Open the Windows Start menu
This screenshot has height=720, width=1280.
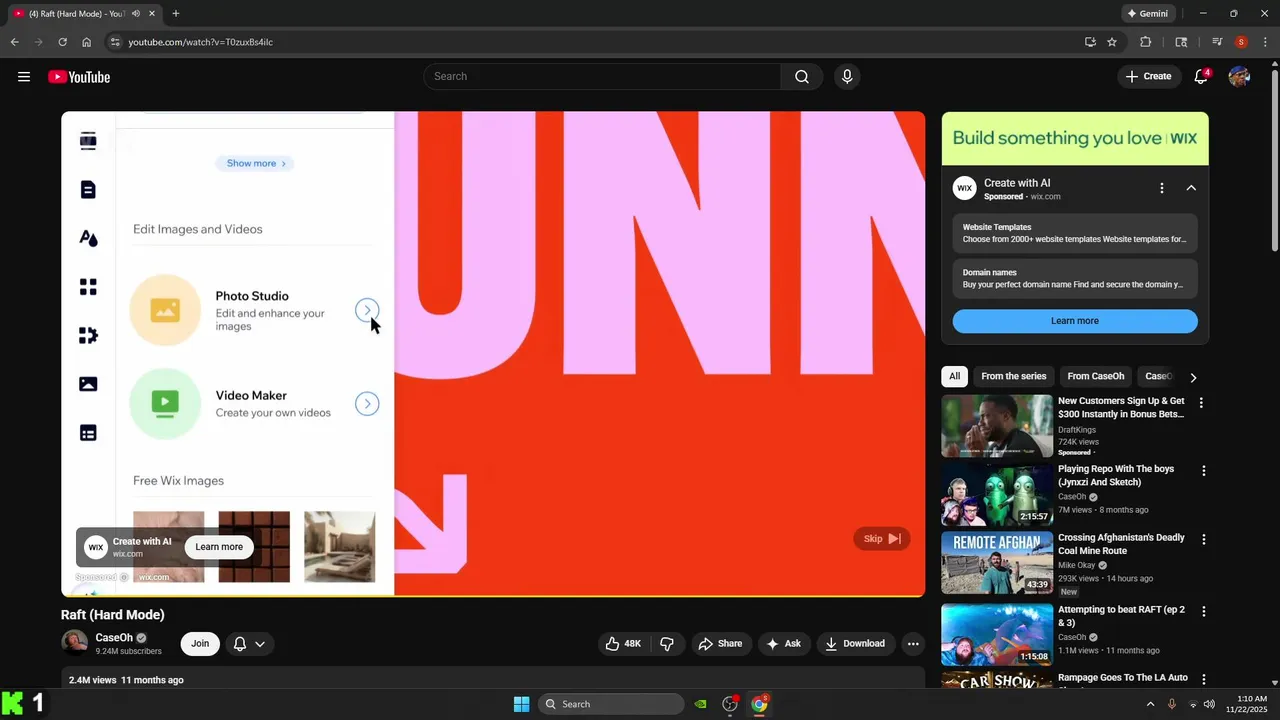click(521, 704)
